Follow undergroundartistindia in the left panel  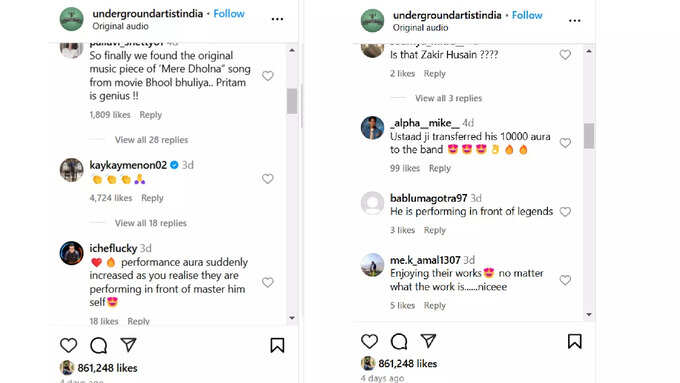point(229,13)
